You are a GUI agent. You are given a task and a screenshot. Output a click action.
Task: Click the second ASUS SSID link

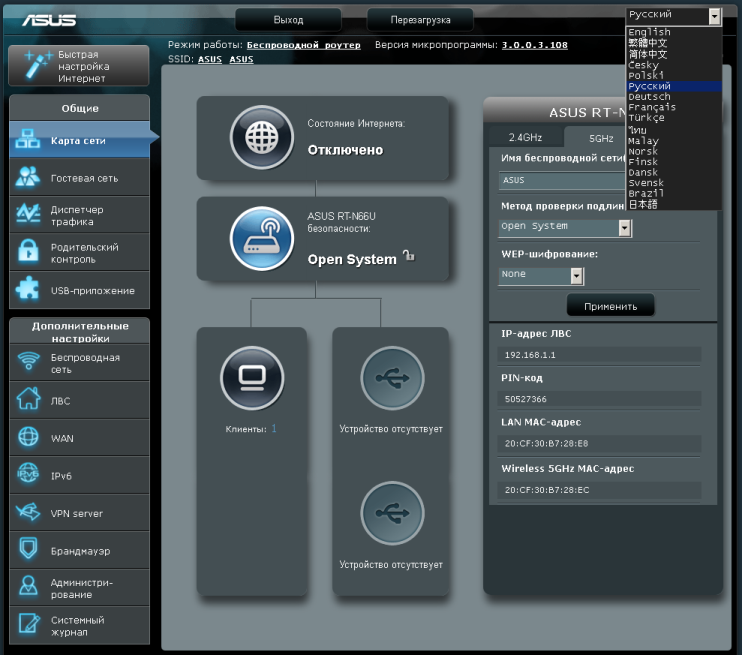coord(241,59)
